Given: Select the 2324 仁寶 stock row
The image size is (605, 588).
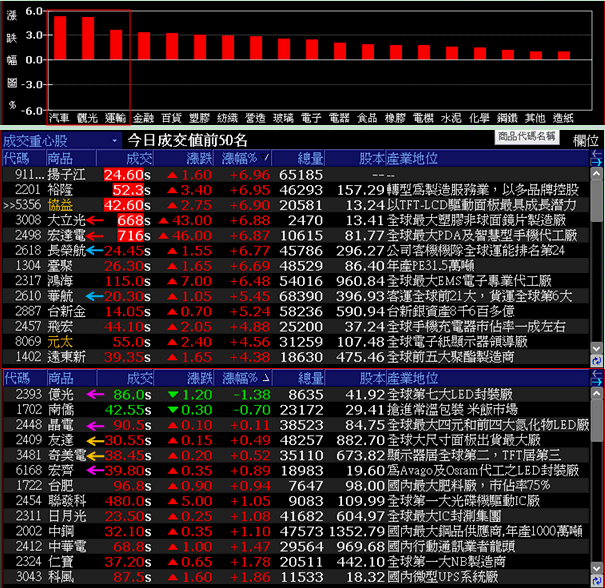Looking at the screenshot, I should click(x=296, y=562).
